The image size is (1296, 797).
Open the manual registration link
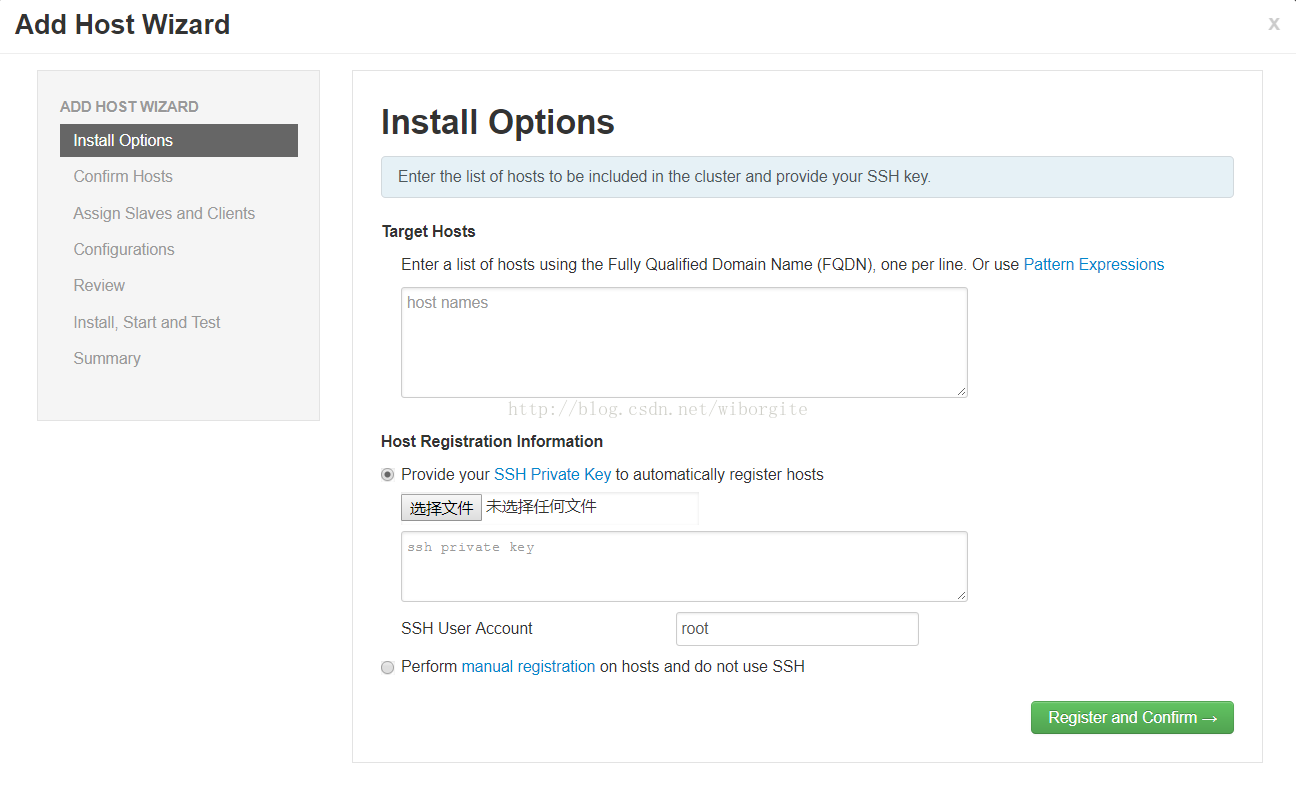(528, 666)
